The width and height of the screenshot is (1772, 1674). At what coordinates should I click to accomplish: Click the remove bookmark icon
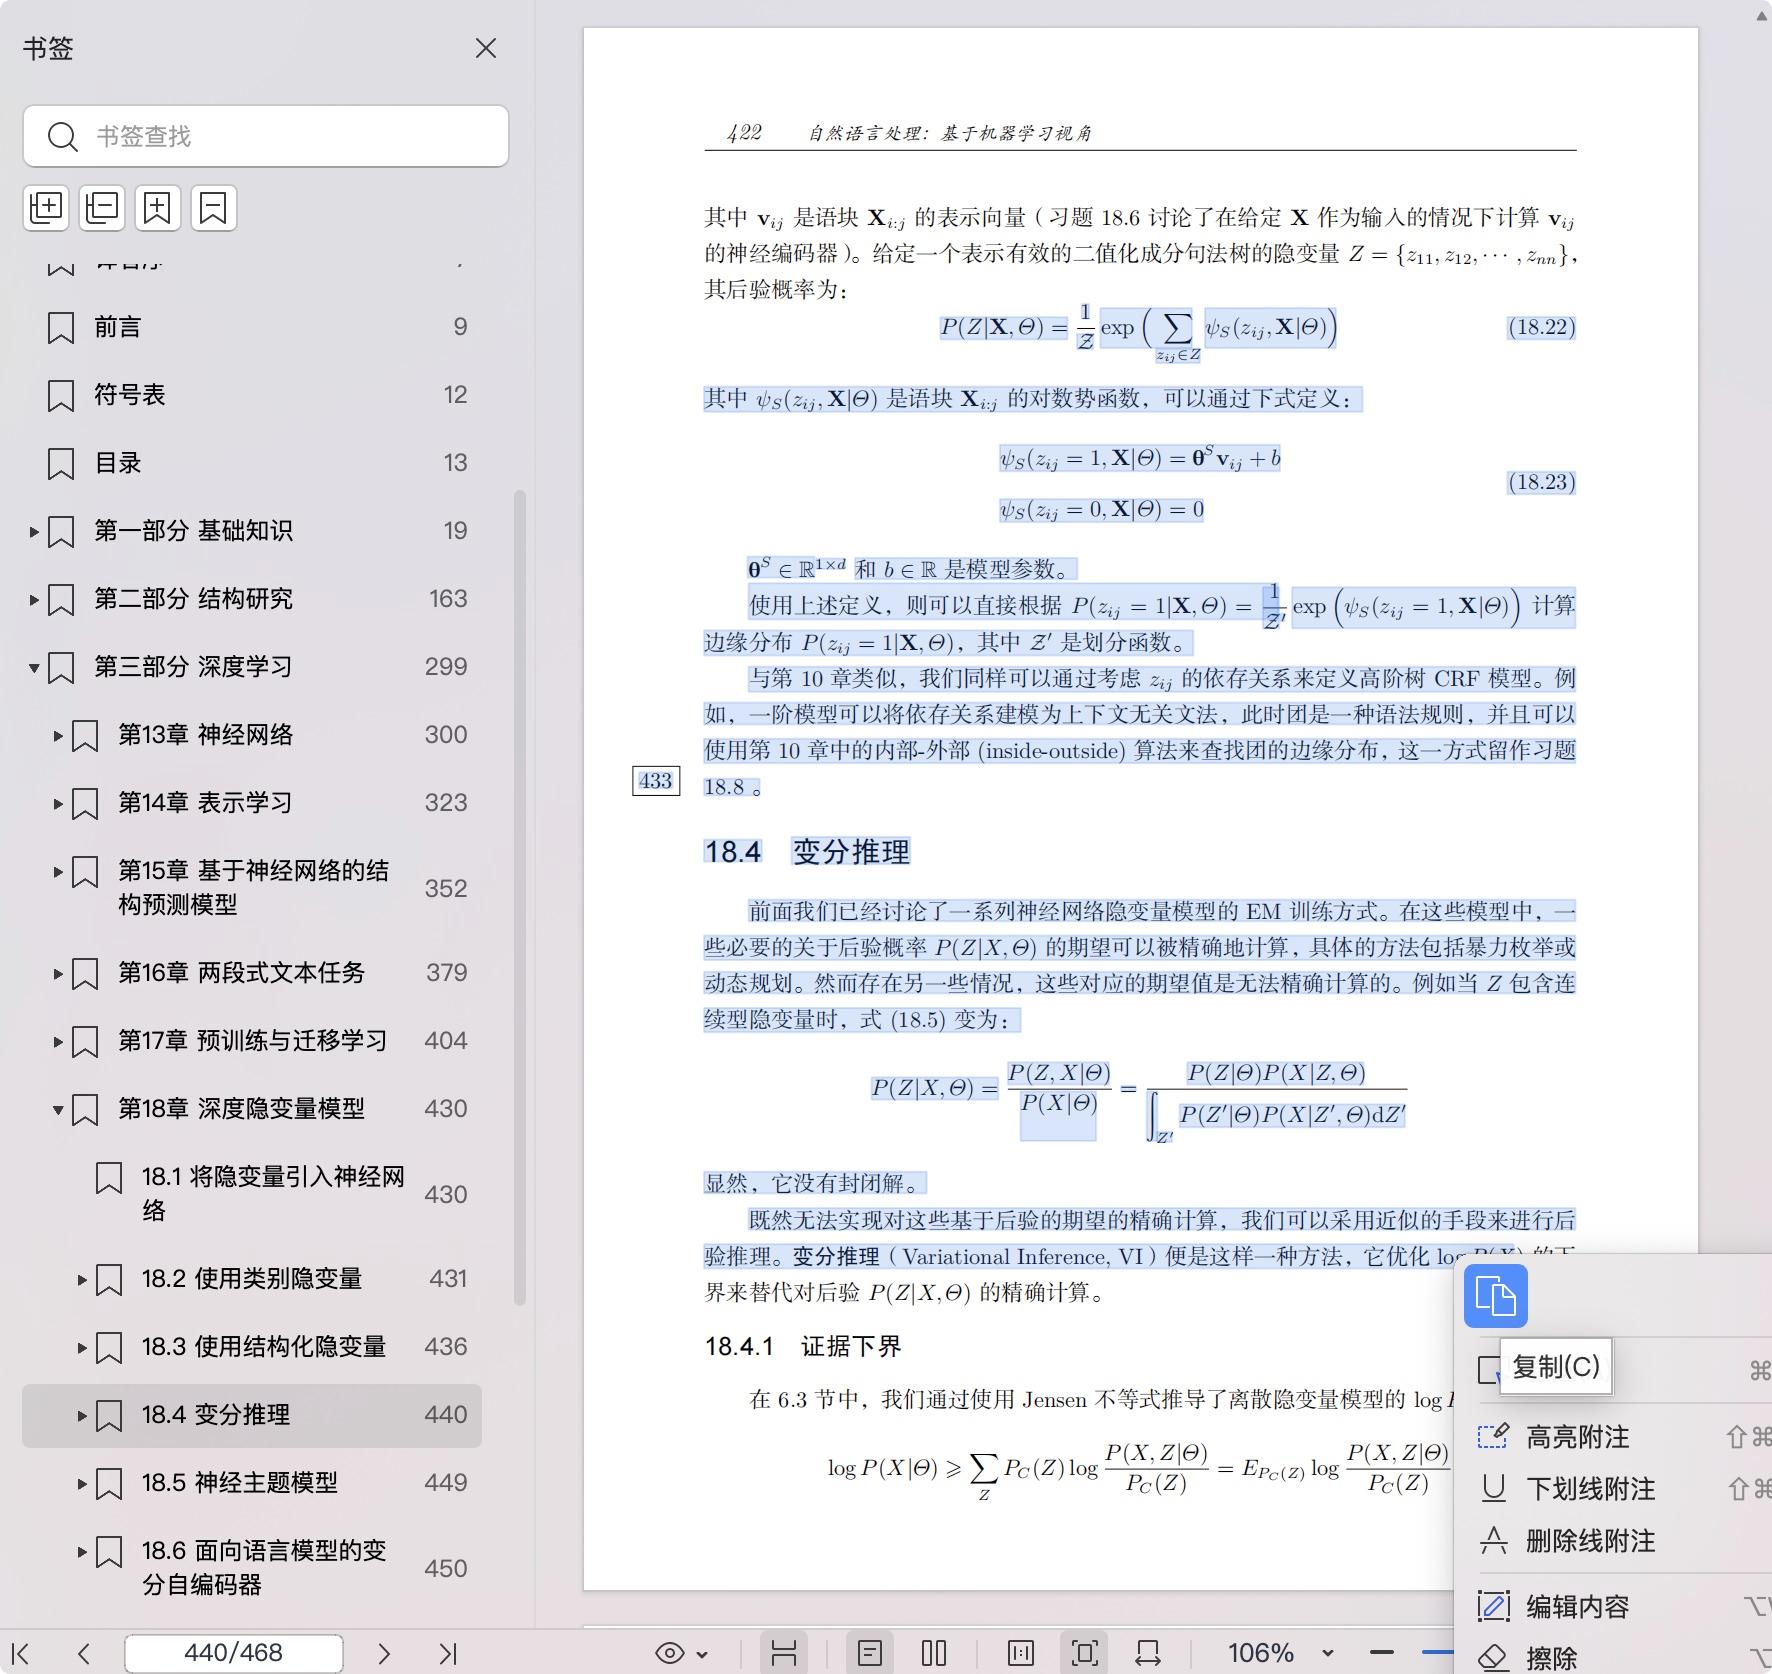click(x=214, y=208)
